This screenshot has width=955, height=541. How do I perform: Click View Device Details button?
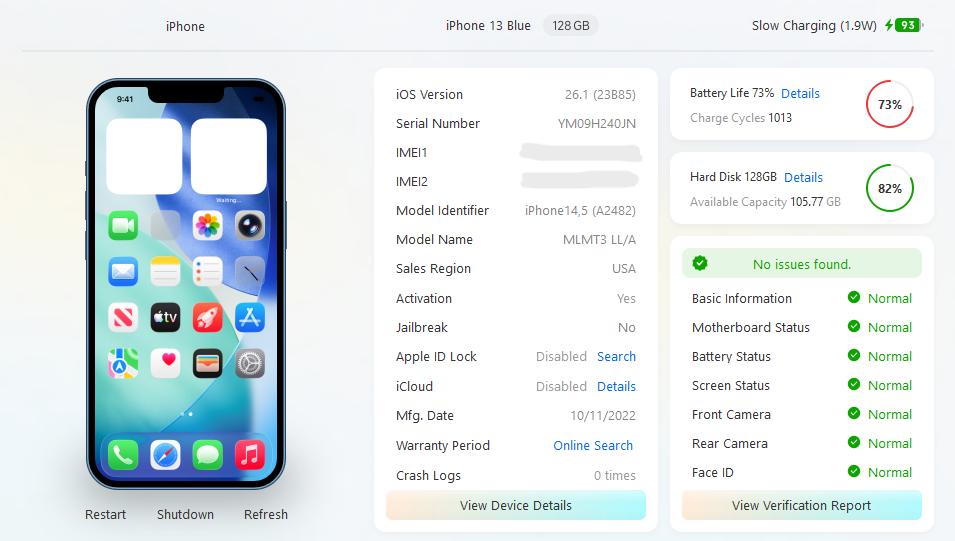[516, 505]
